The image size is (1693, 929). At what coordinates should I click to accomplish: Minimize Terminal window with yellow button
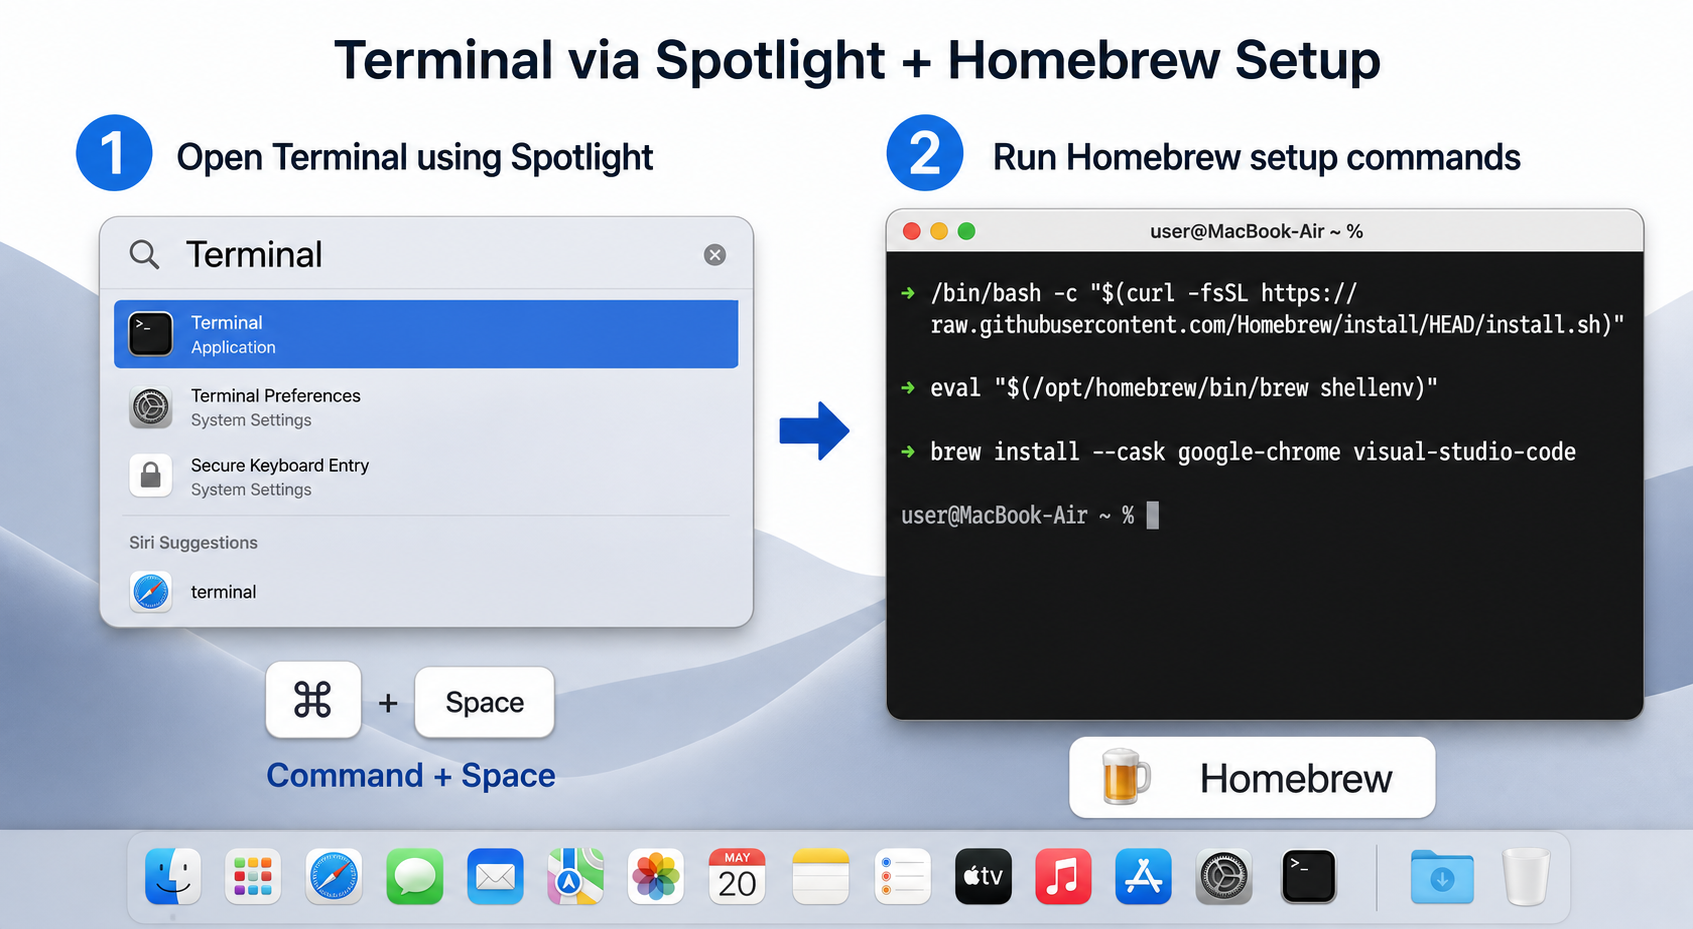(x=939, y=231)
